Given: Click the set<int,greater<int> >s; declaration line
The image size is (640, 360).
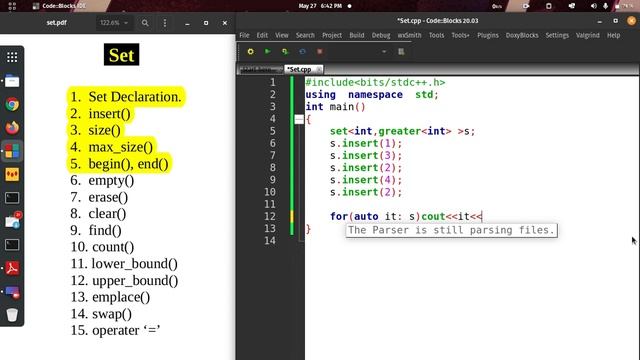Looking at the screenshot, I should [x=402, y=131].
